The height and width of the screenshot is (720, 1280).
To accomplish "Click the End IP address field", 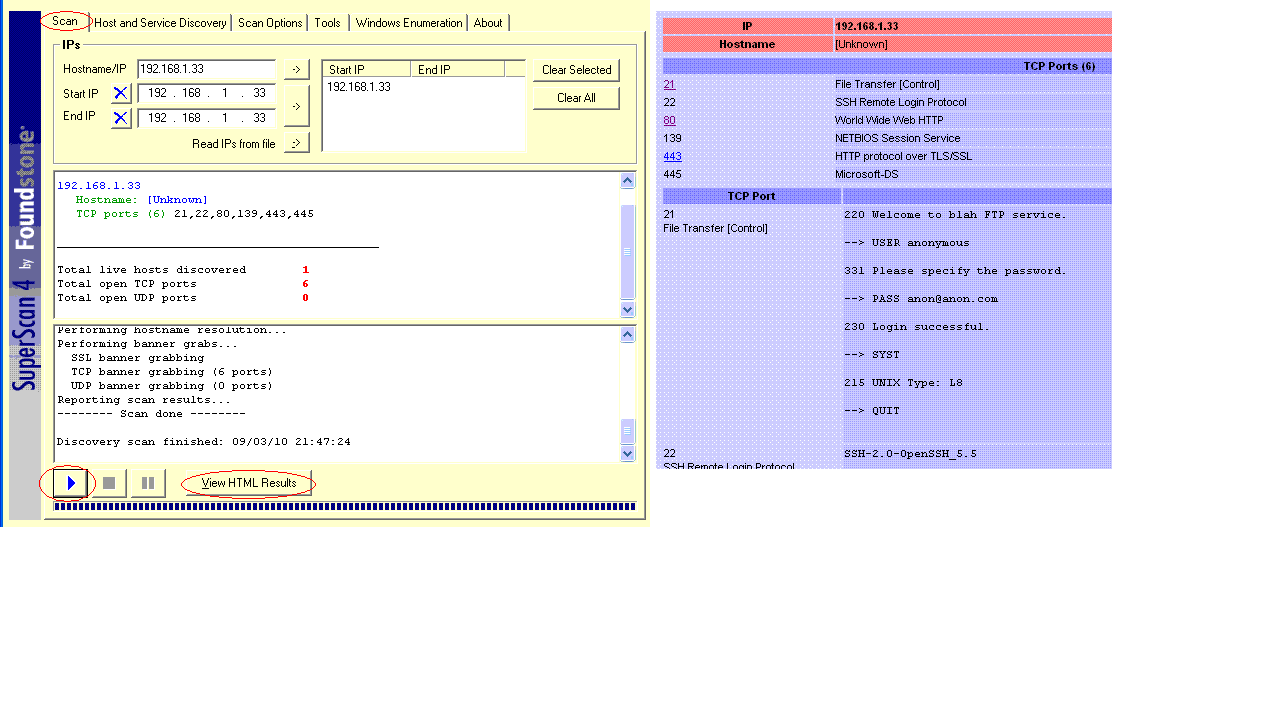I will click(206, 118).
